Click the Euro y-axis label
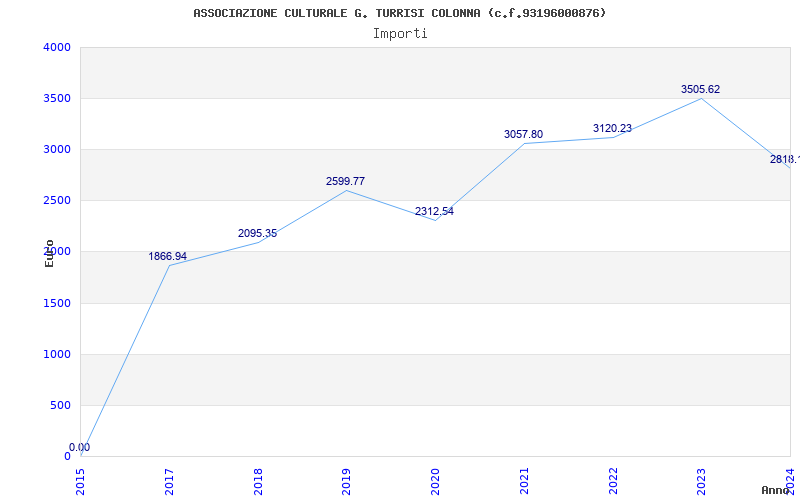 [49, 253]
